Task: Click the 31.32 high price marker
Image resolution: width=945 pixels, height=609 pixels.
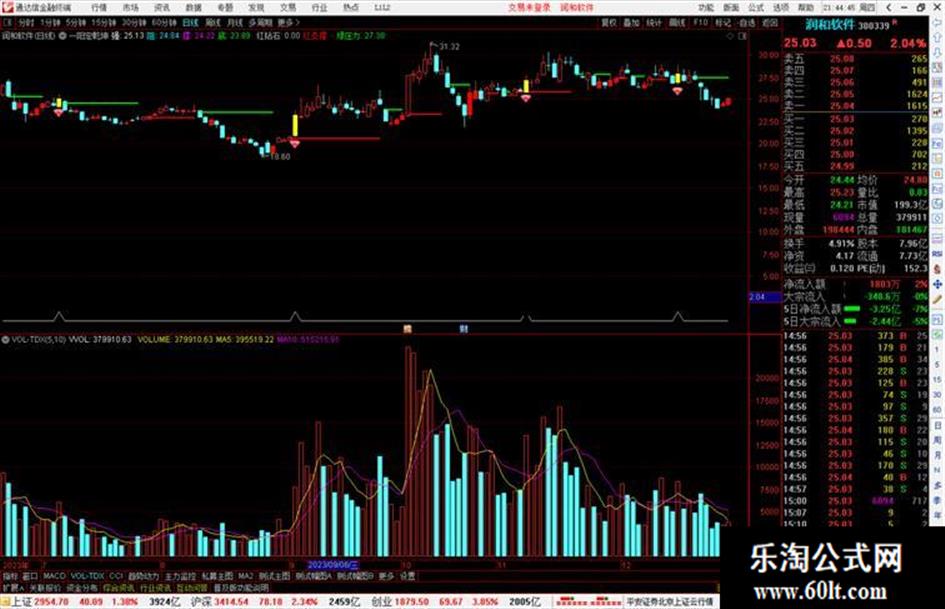Action: click(x=449, y=46)
